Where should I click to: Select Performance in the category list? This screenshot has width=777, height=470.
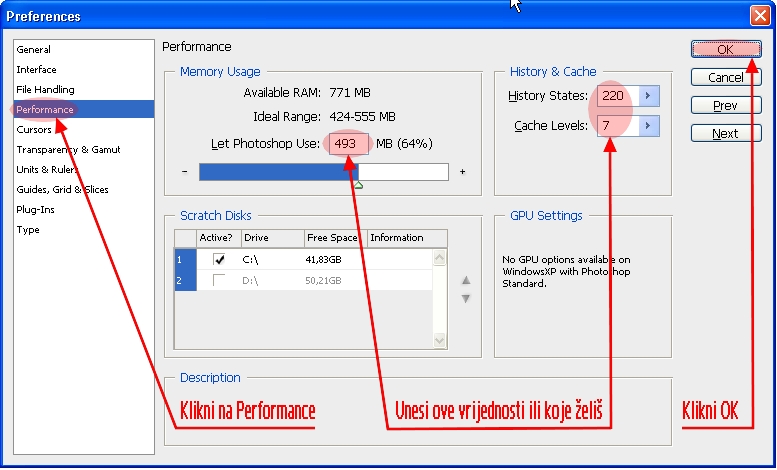point(84,109)
